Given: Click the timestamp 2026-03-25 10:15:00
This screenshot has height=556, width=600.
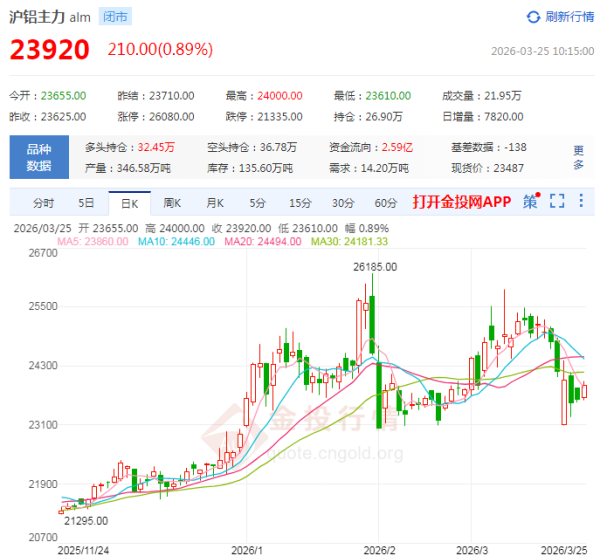Looking at the screenshot, I should coord(543,51).
